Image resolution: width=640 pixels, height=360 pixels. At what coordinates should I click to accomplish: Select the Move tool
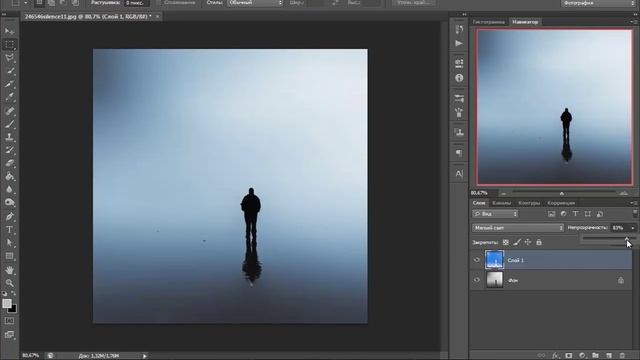(9, 31)
